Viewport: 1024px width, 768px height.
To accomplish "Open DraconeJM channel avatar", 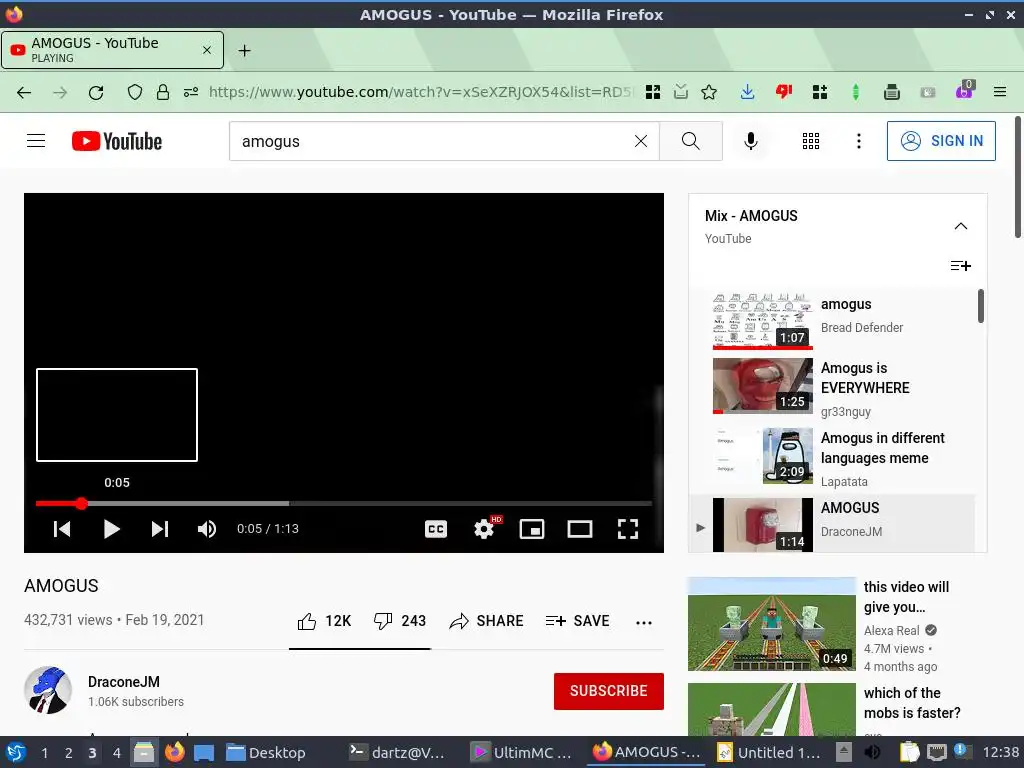I will tap(48, 690).
